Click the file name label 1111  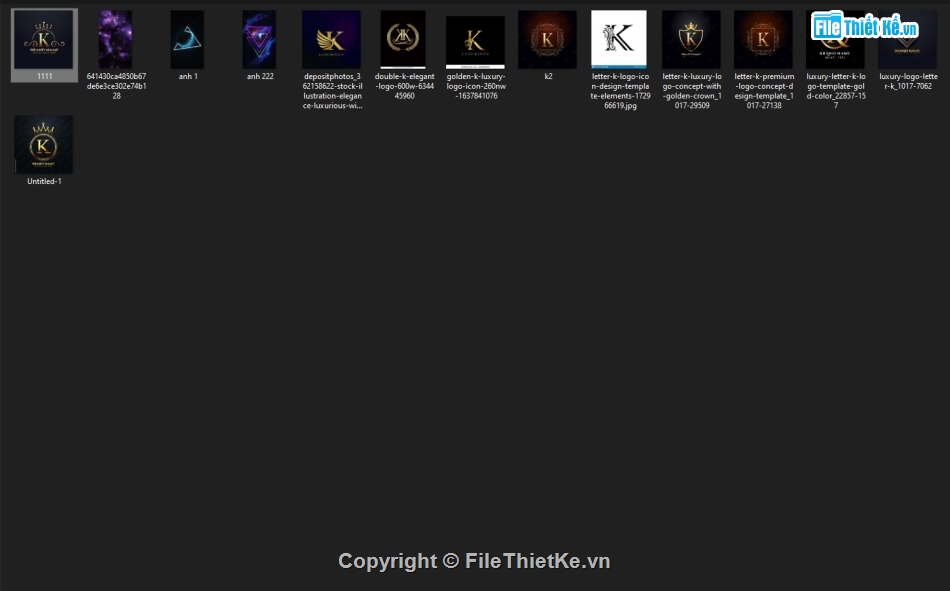[44, 76]
